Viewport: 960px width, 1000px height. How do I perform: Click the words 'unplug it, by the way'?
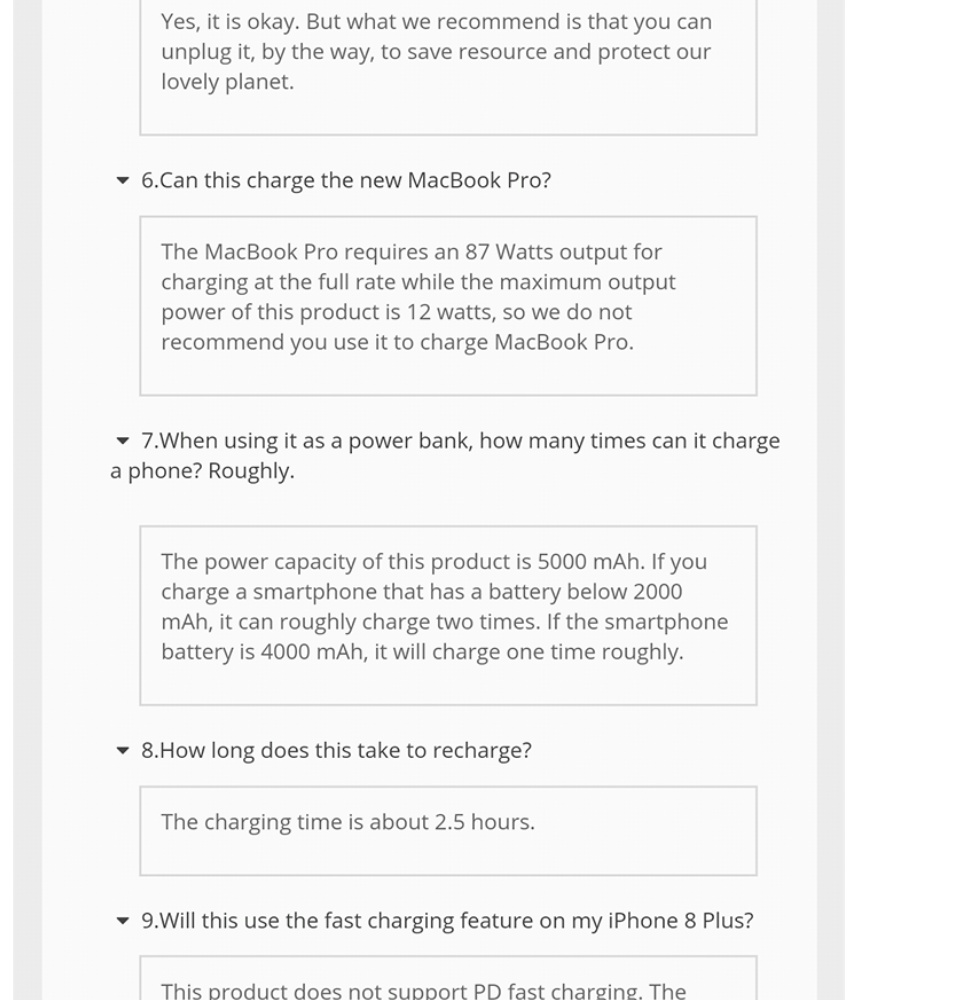268,52
